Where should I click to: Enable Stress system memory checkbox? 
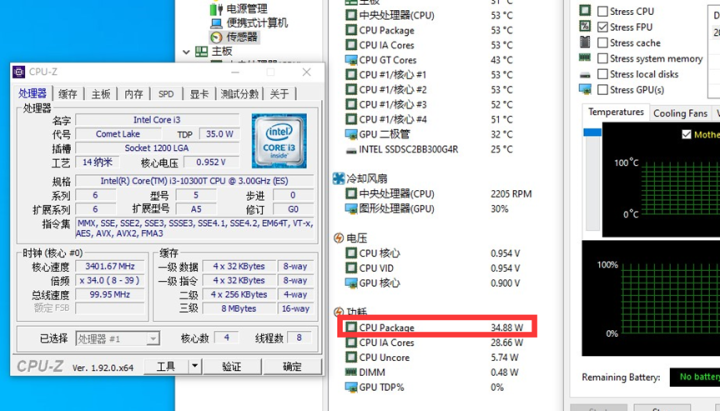(602, 58)
